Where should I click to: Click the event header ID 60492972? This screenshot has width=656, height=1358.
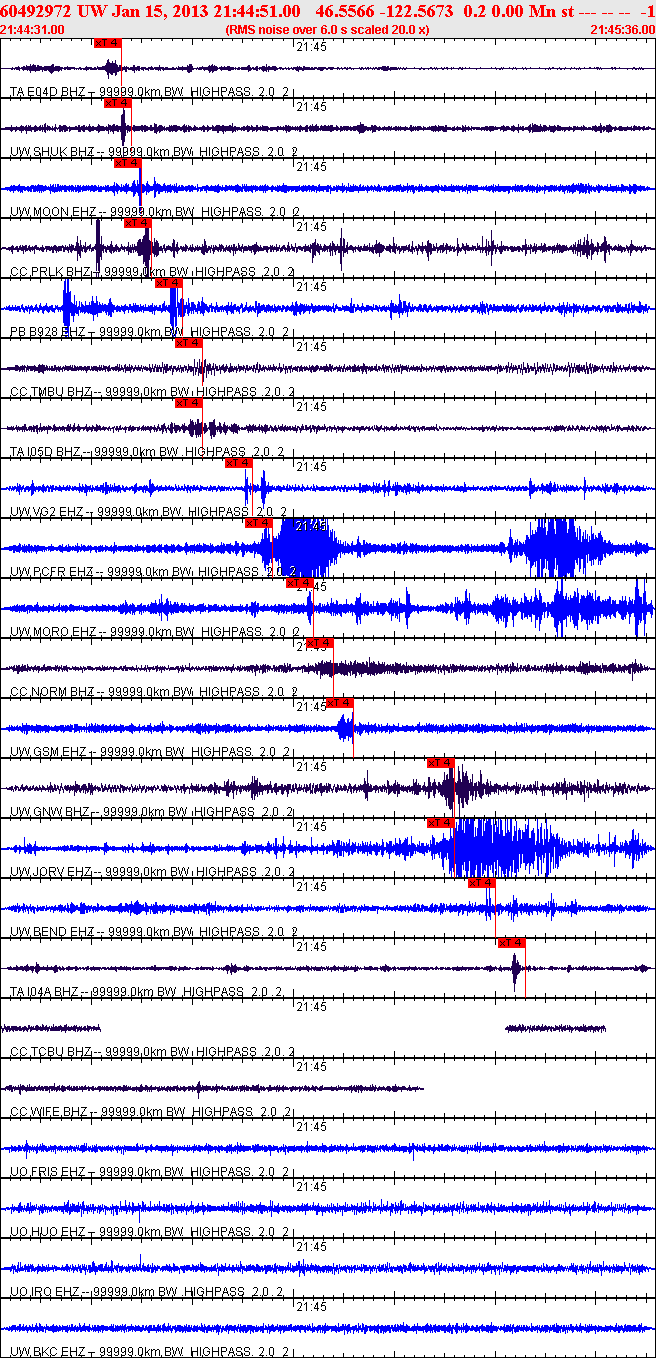[x=35, y=11]
